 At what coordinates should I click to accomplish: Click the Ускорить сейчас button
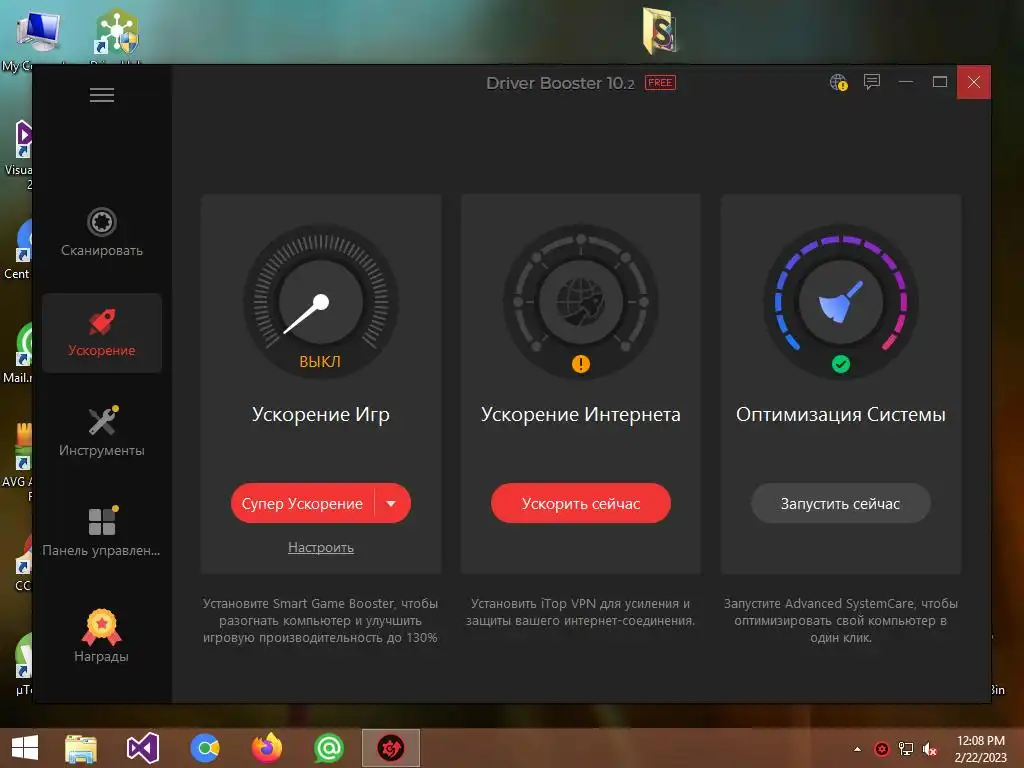(581, 504)
